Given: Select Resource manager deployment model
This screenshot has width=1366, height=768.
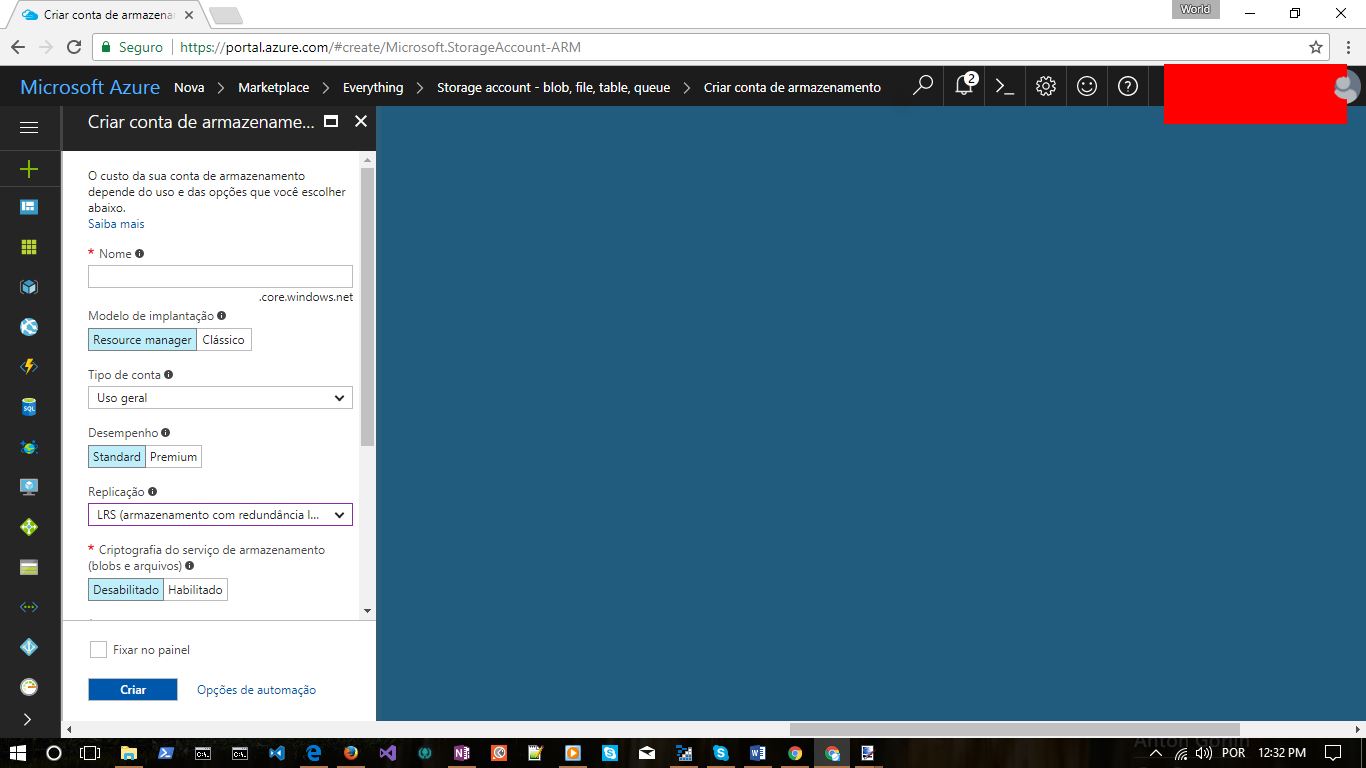Looking at the screenshot, I should (x=142, y=340).
